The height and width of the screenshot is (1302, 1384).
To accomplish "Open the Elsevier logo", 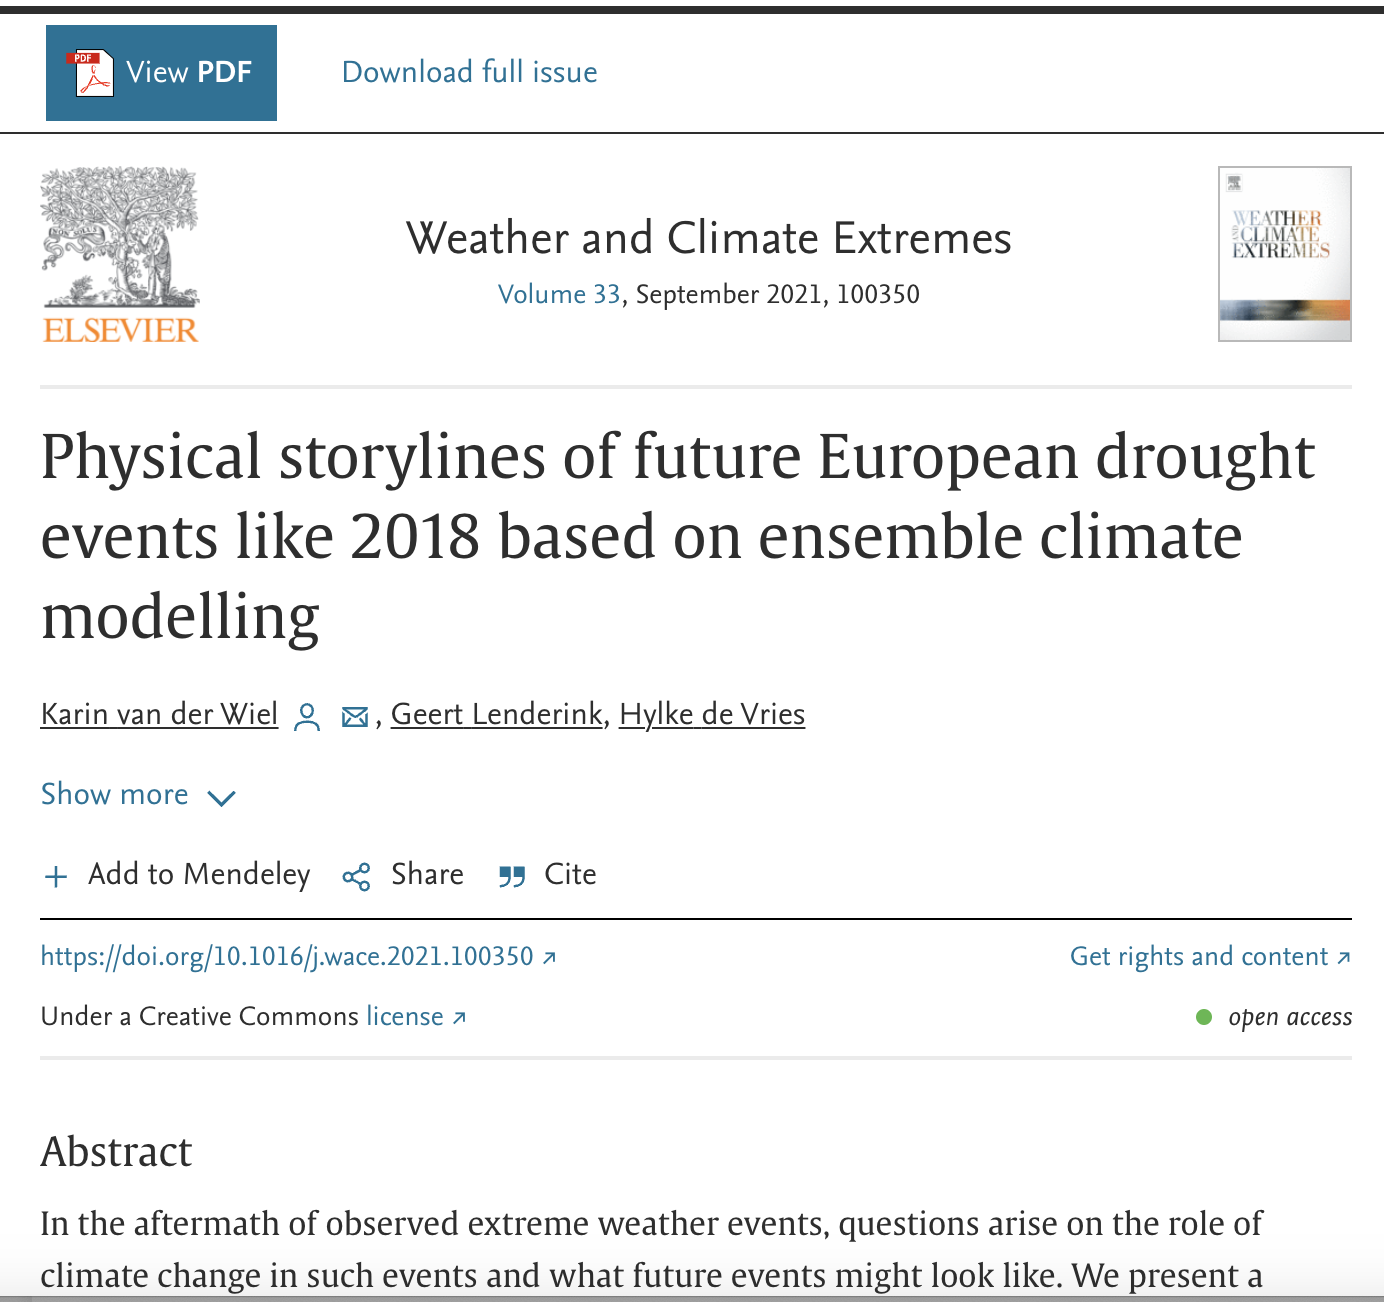I will point(120,256).
